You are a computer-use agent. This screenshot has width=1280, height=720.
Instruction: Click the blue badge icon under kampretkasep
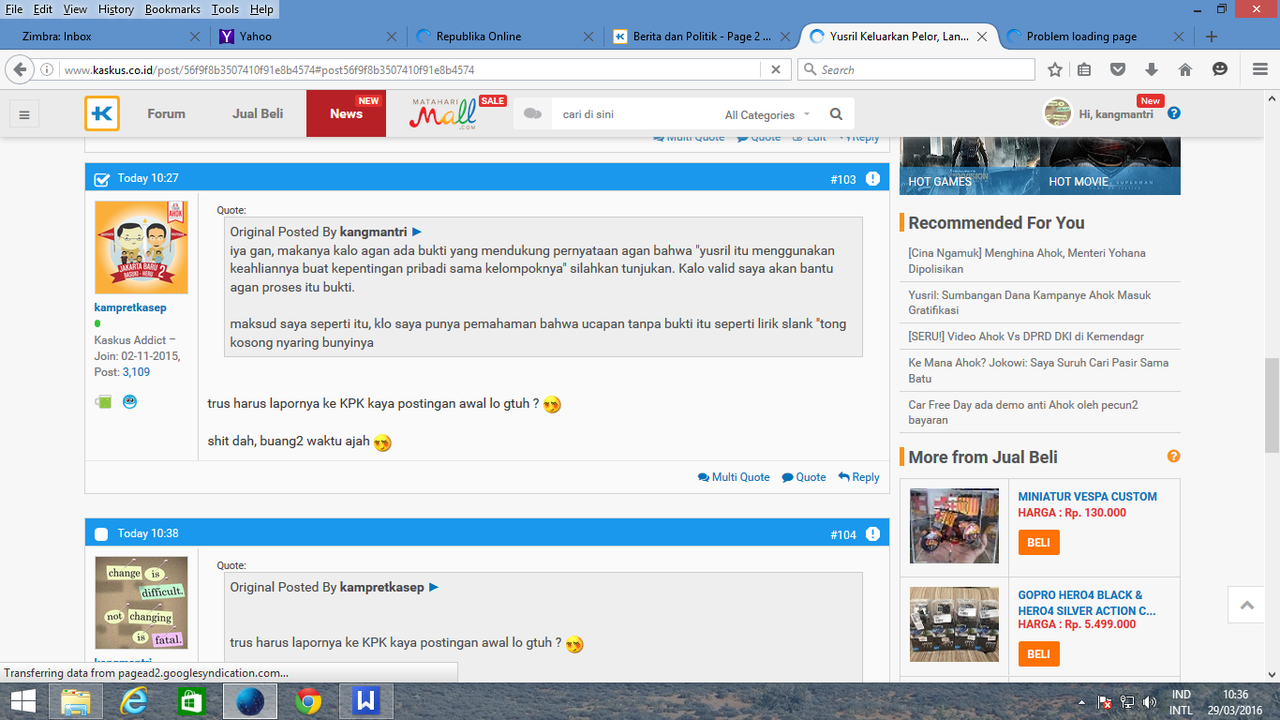130,402
